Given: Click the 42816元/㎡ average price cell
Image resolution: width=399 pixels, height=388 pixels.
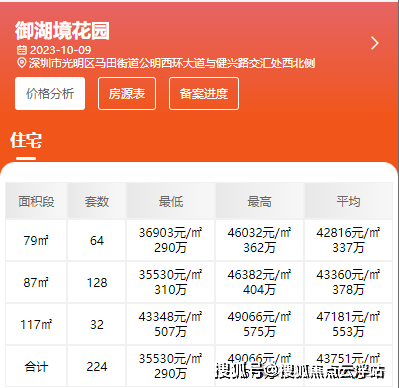Looking at the screenshot, I should coord(348,240).
